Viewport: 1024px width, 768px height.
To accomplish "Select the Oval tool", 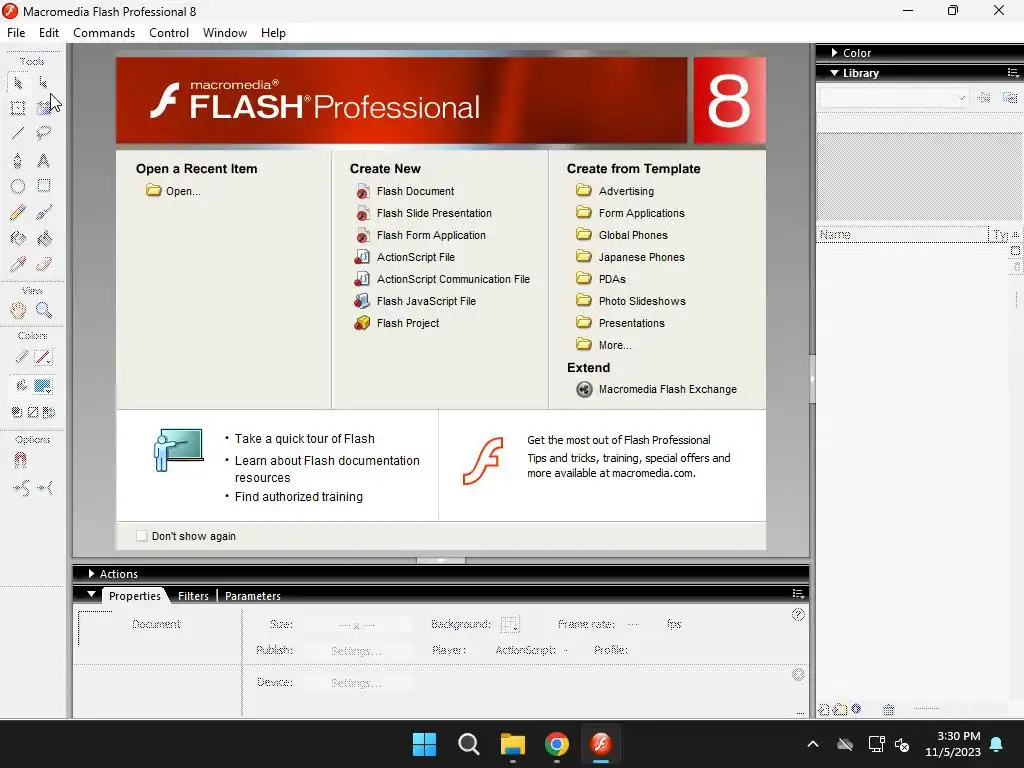I will [18, 186].
